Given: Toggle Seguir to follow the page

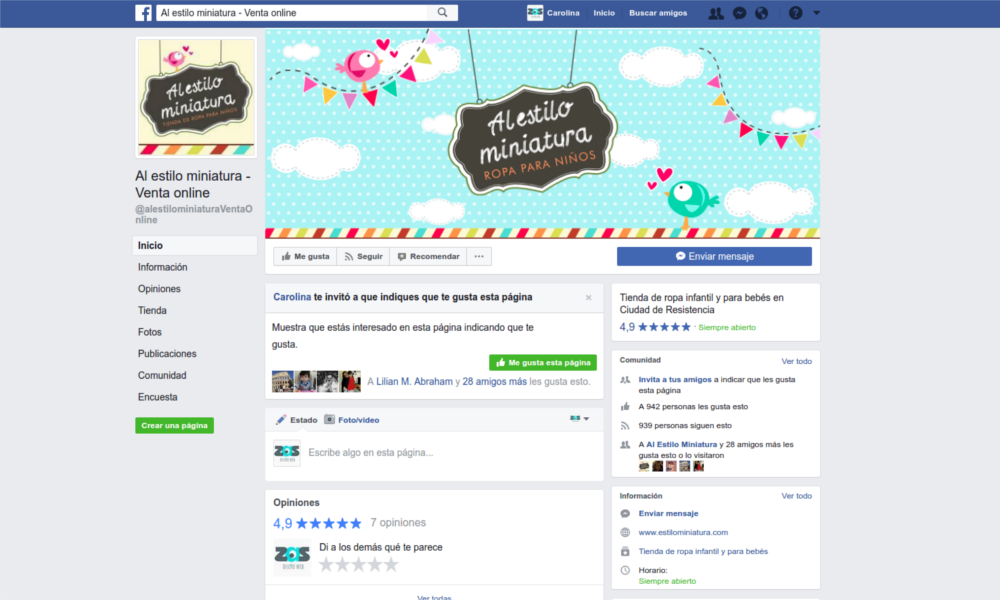Looking at the screenshot, I should [x=363, y=257].
